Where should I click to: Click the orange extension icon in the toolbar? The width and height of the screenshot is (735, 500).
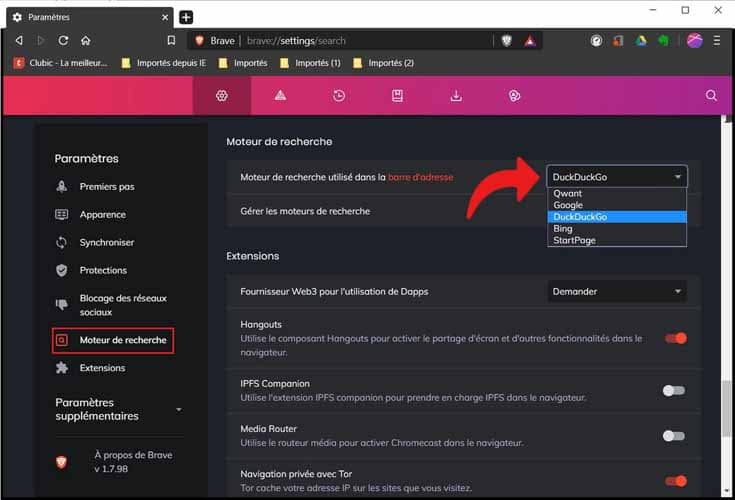(619, 41)
